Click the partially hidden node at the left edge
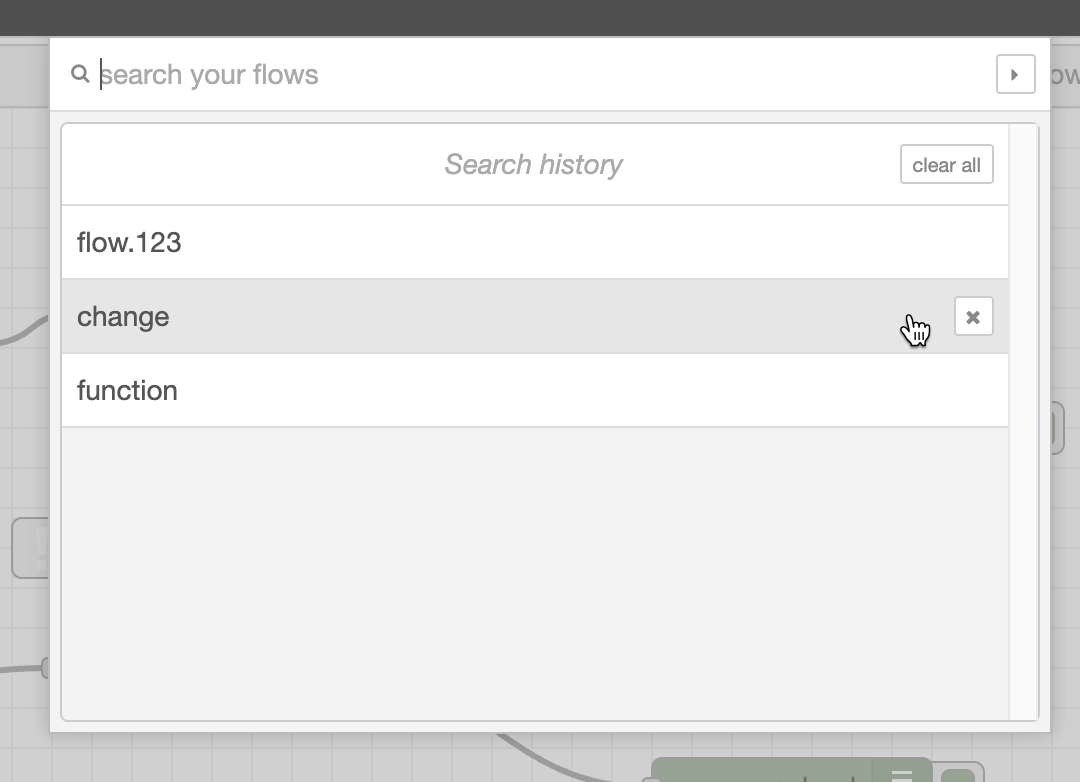The width and height of the screenshot is (1080, 782). (31, 548)
